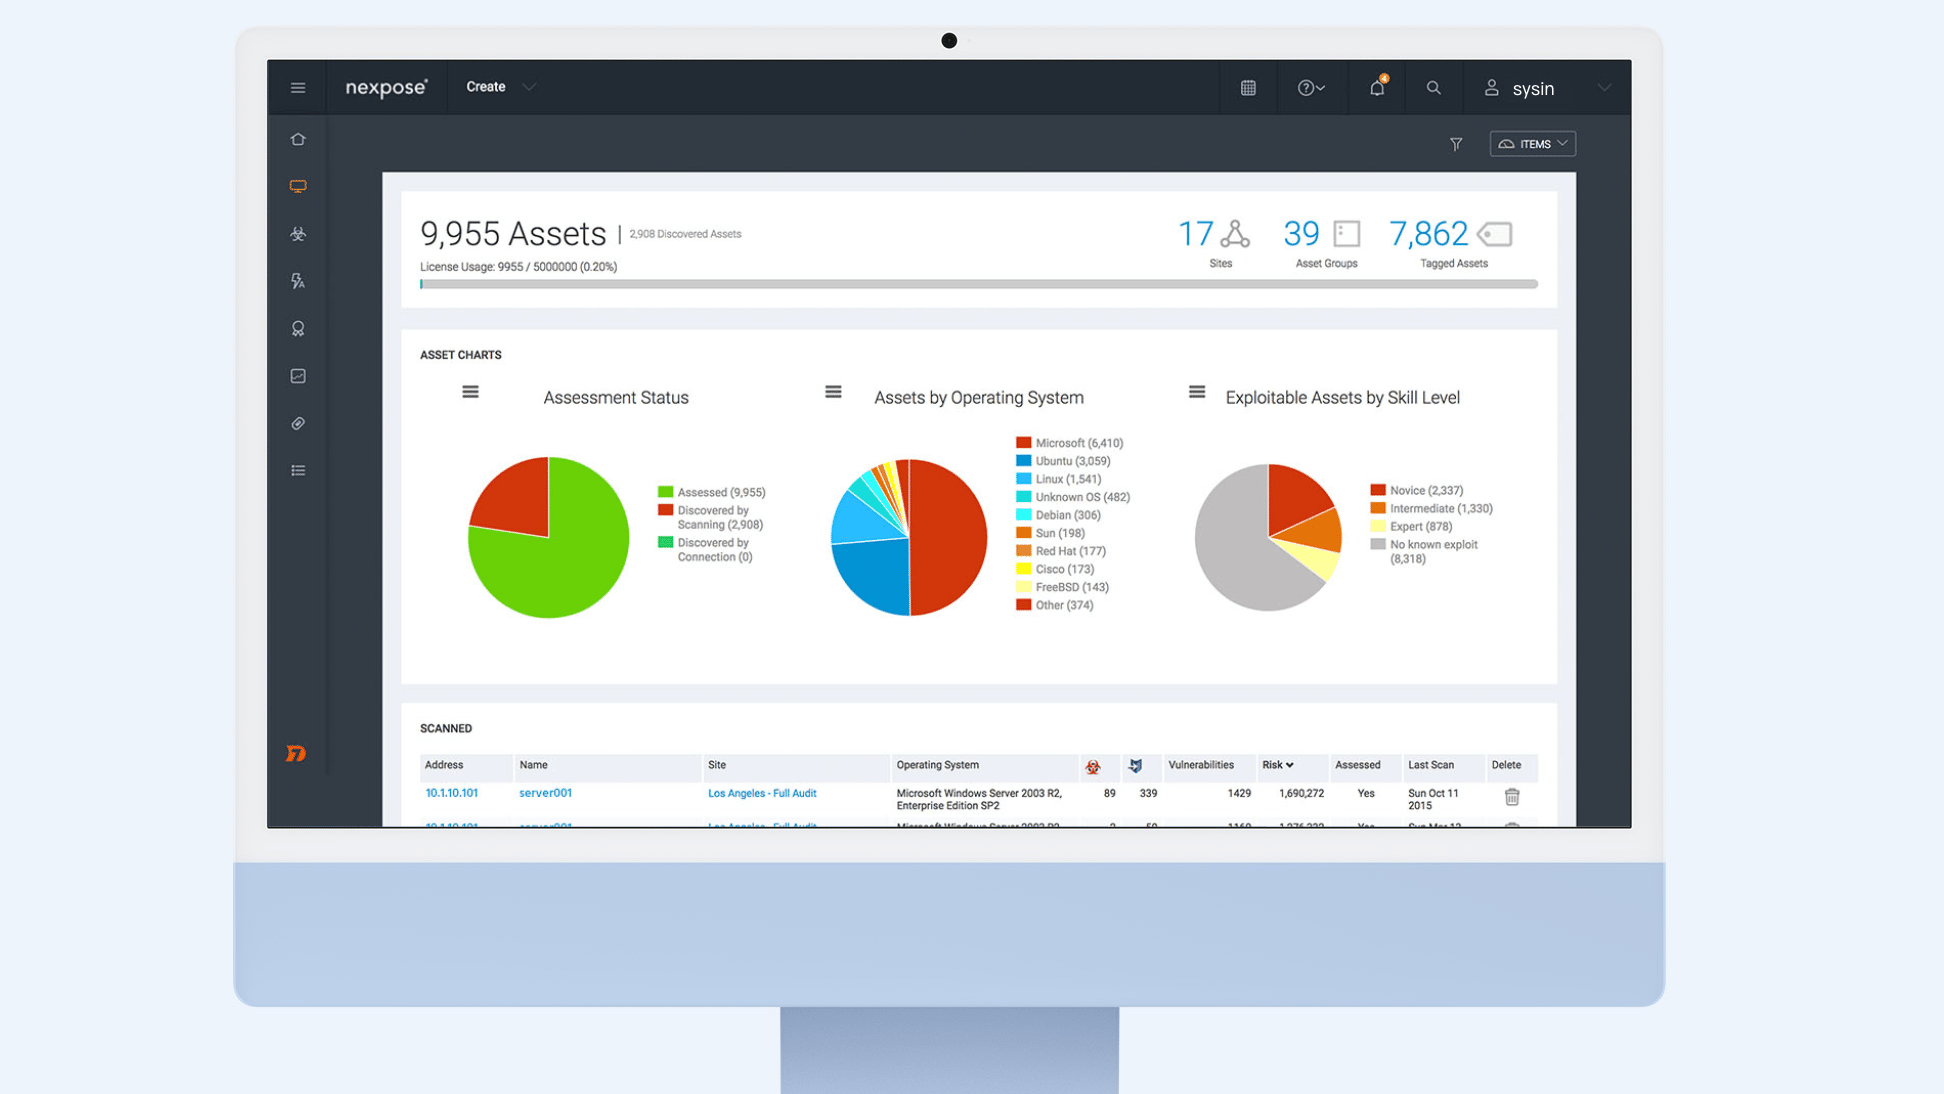This screenshot has width=1944, height=1094.
Task: Open the help dropdown menu
Action: pyautogui.click(x=1311, y=88)
